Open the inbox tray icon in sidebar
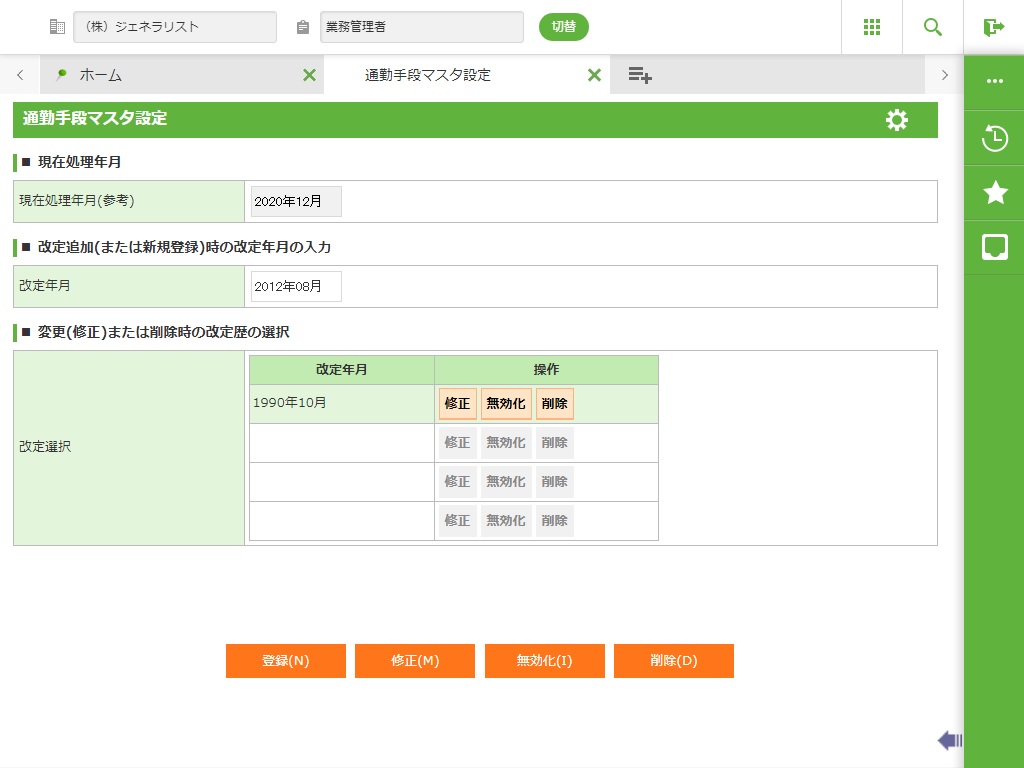The height and width of the screenshot is (768, 1024). tap(994, 247)
